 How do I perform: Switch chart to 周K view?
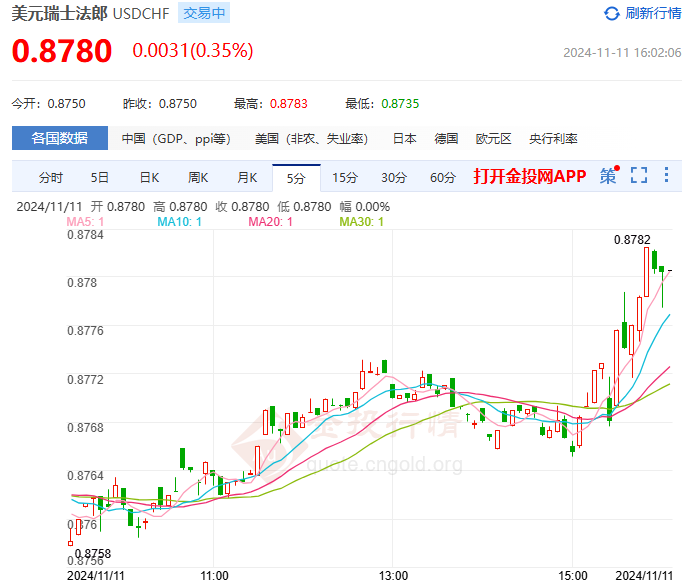point(198,177)
